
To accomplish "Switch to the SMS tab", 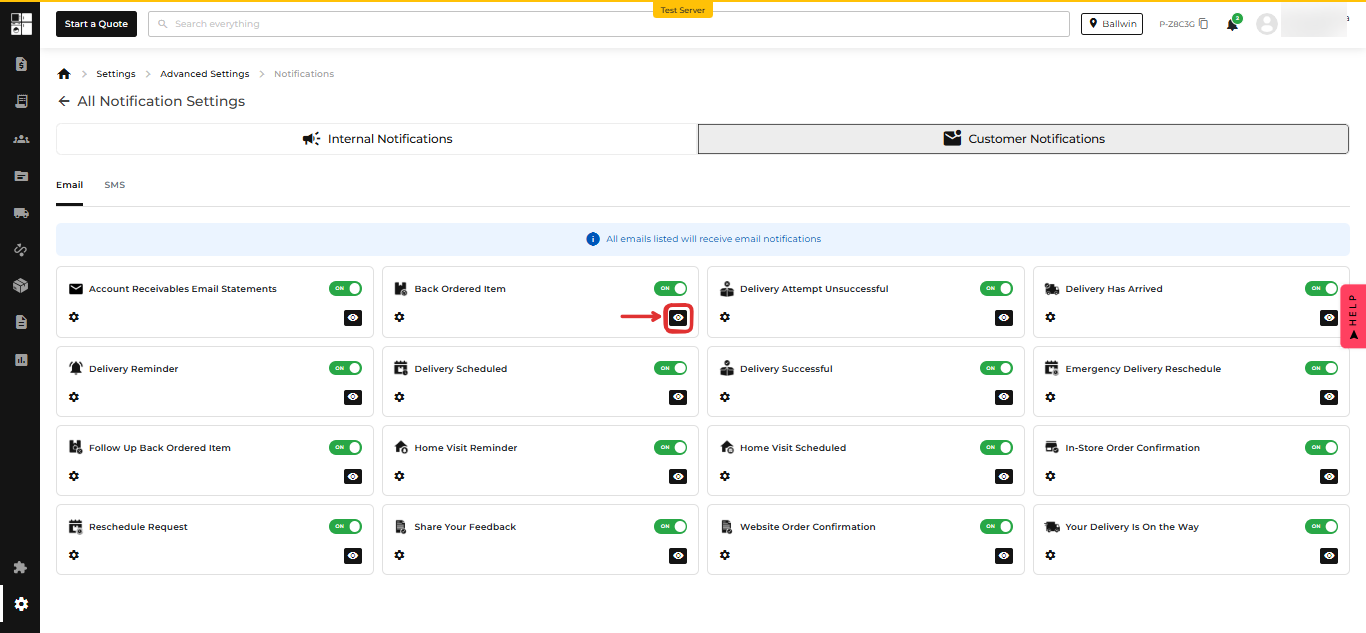I will coord(115,185).
